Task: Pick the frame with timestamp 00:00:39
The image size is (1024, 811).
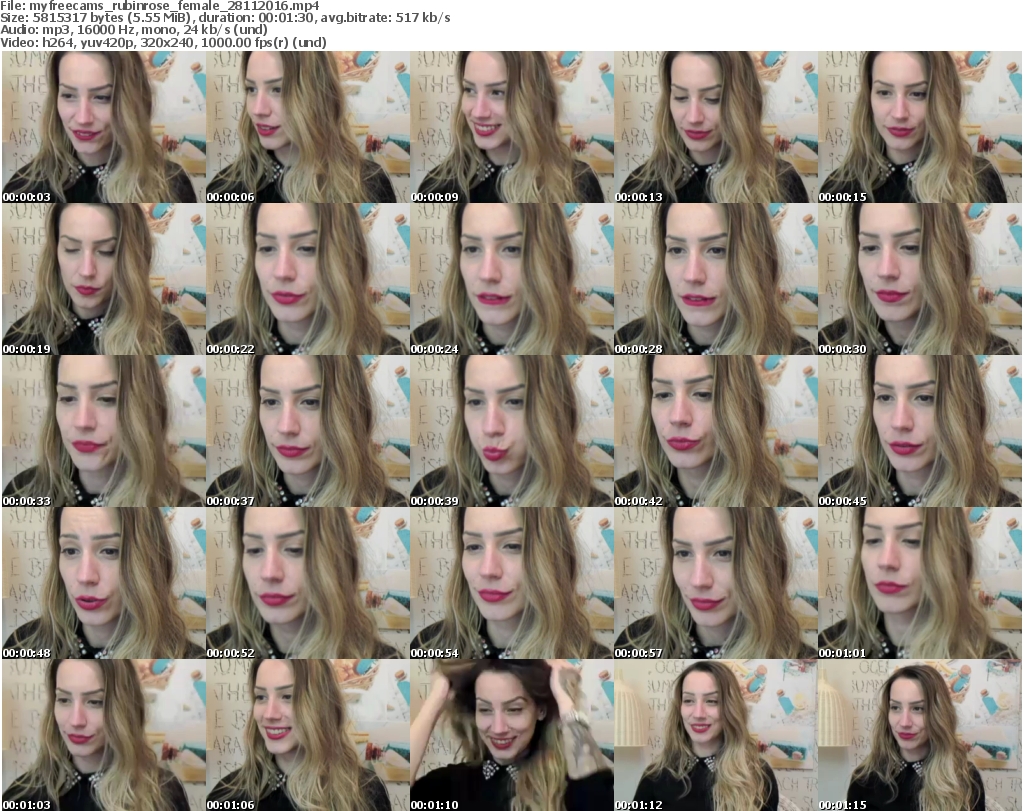Action: (x=512, y=432)
